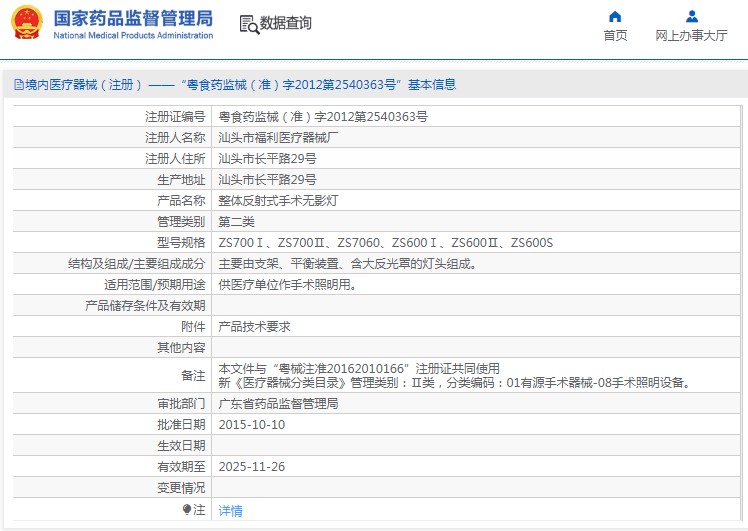Click National Medical Products Administration text
This screenshot has height=531, width=748.
133,35
